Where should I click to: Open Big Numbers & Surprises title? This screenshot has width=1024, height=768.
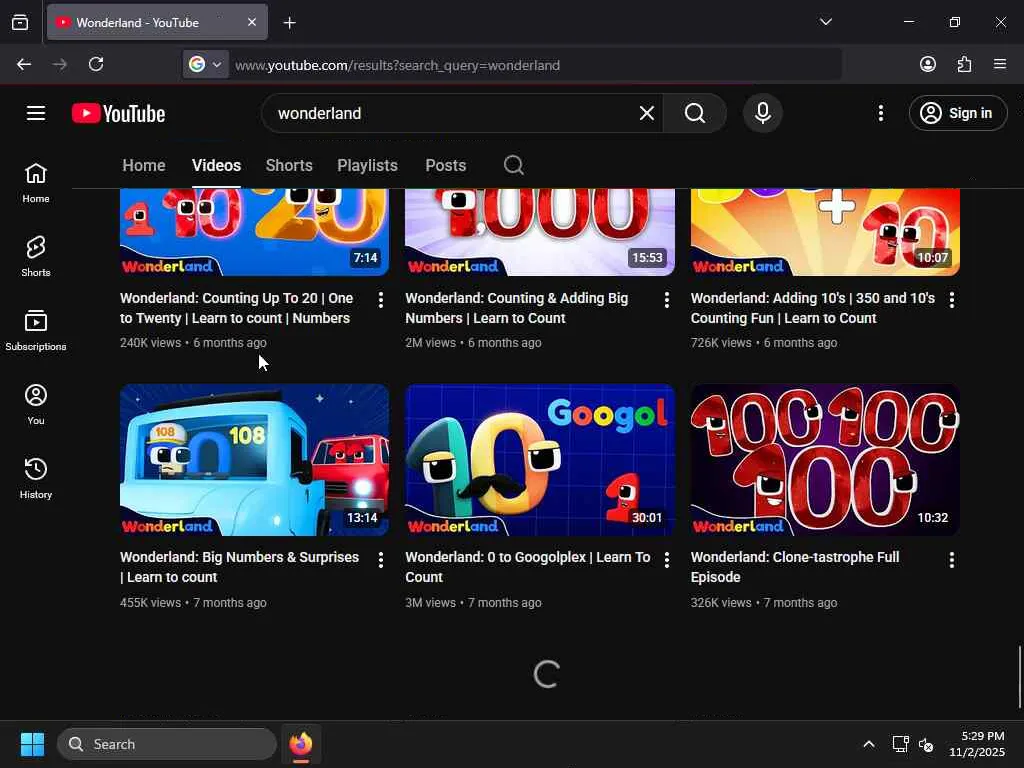pyautogui.click(x=240, y=567)
